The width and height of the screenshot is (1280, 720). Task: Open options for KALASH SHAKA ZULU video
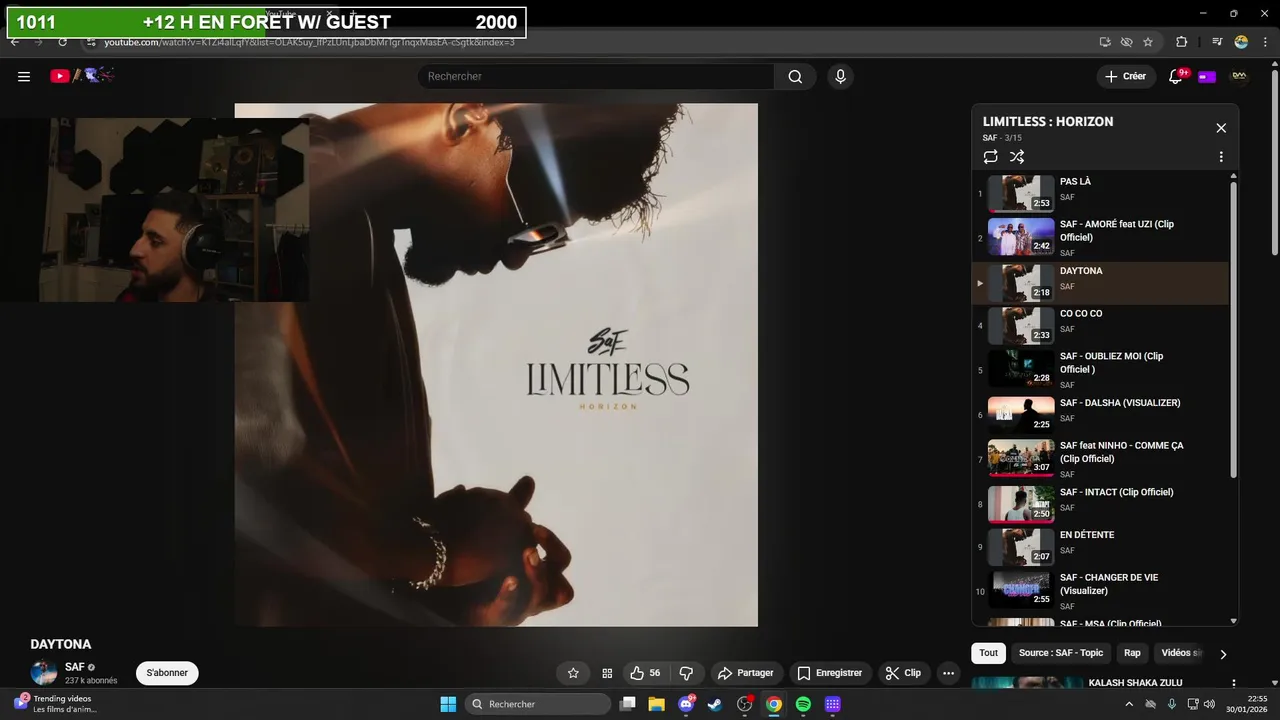point(1232,683)
